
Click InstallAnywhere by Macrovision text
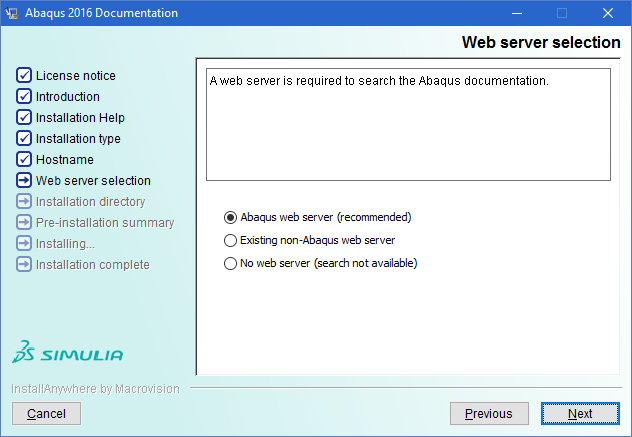coord(96,389)
